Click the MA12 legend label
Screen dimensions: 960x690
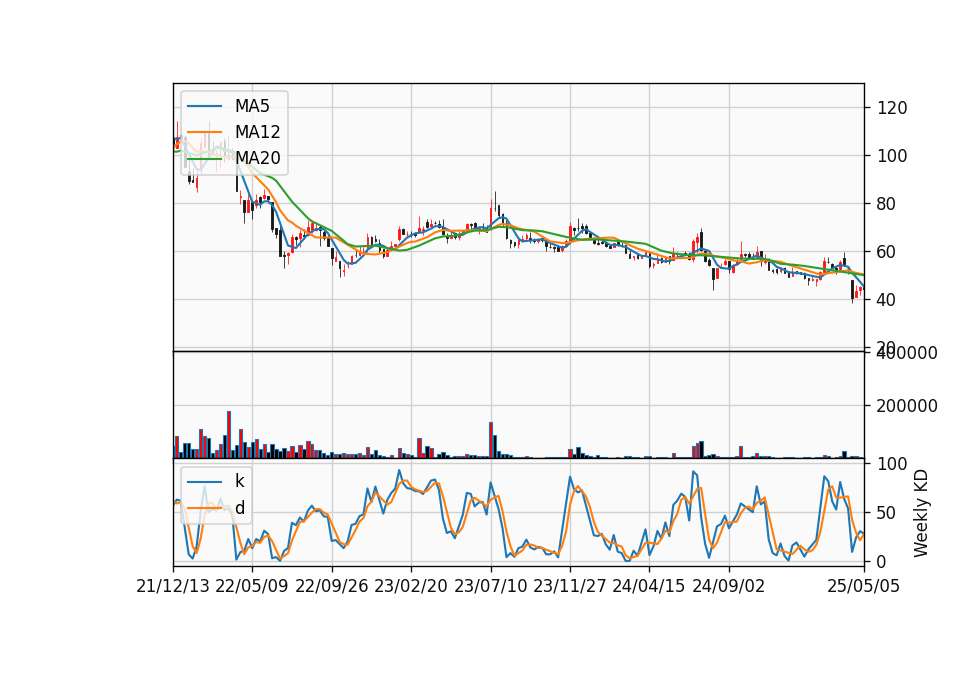257,132
